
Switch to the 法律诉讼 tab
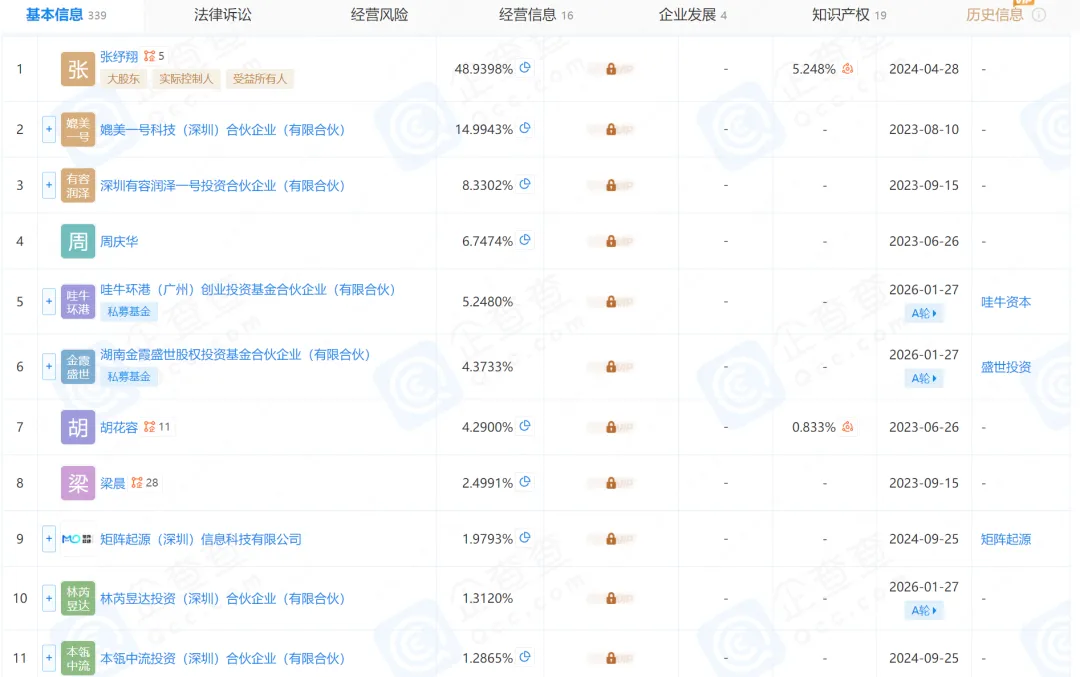pyautogui.click(x=222, y=14)
